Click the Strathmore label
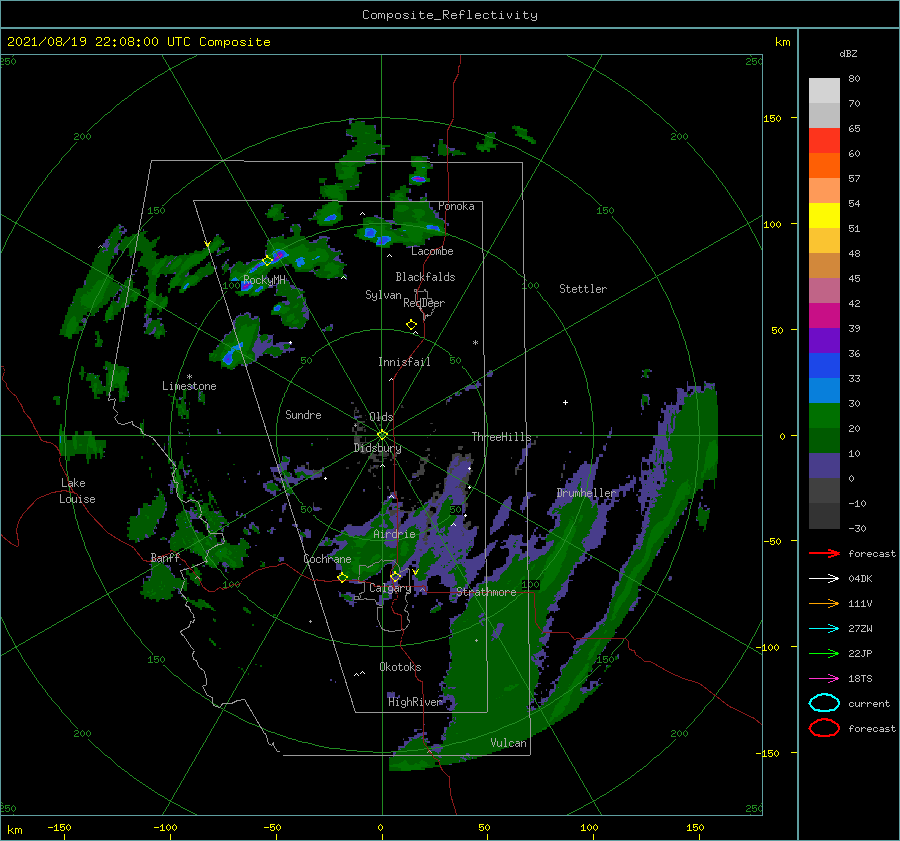 [x=486, y=592]
